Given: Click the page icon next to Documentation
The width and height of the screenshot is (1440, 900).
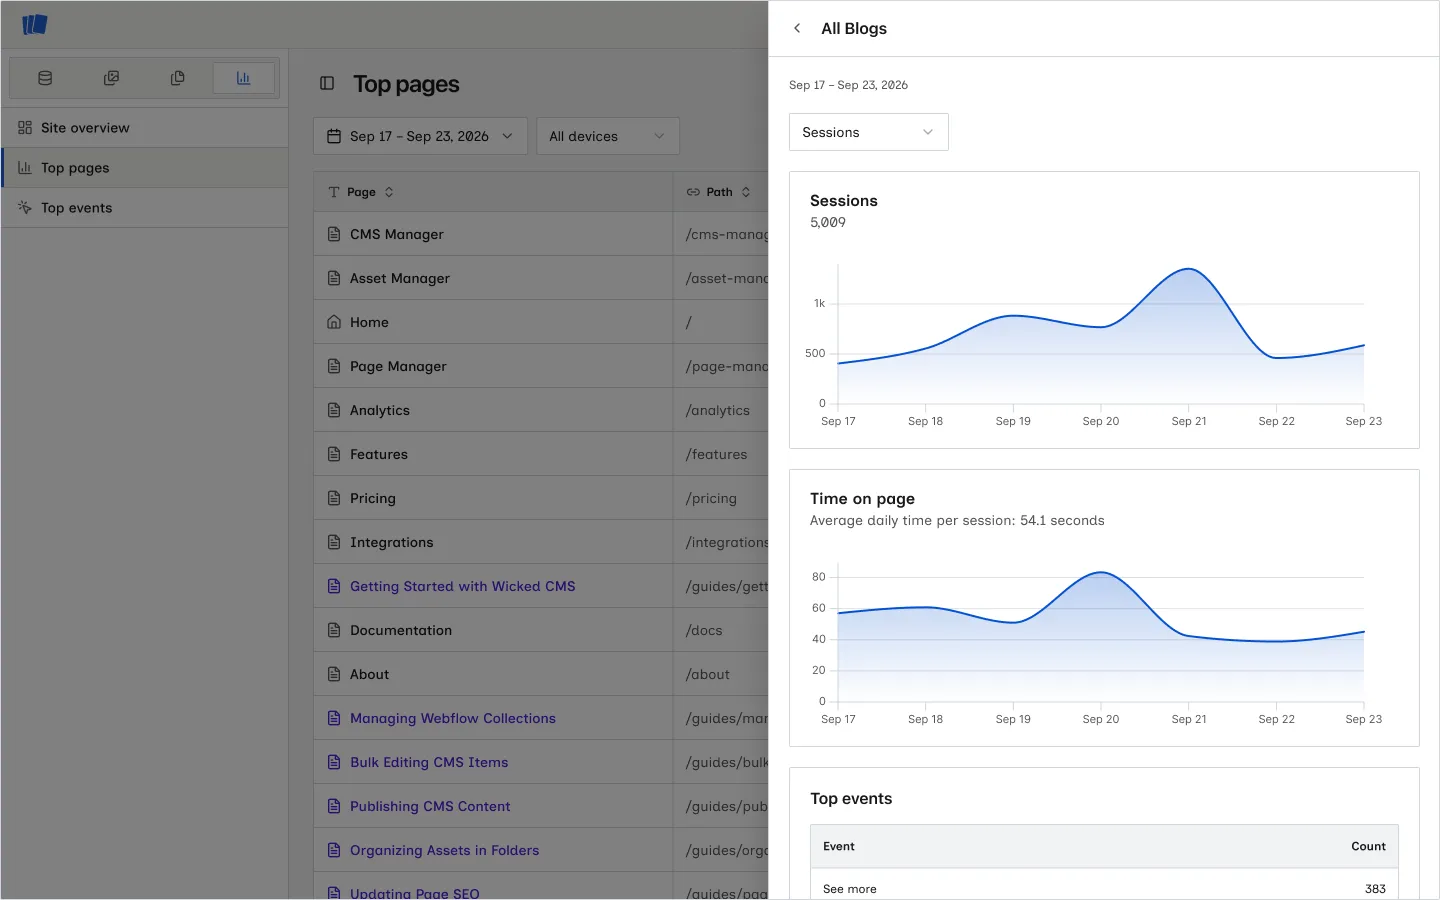Looking at the screenshot, I should [334, 630].
